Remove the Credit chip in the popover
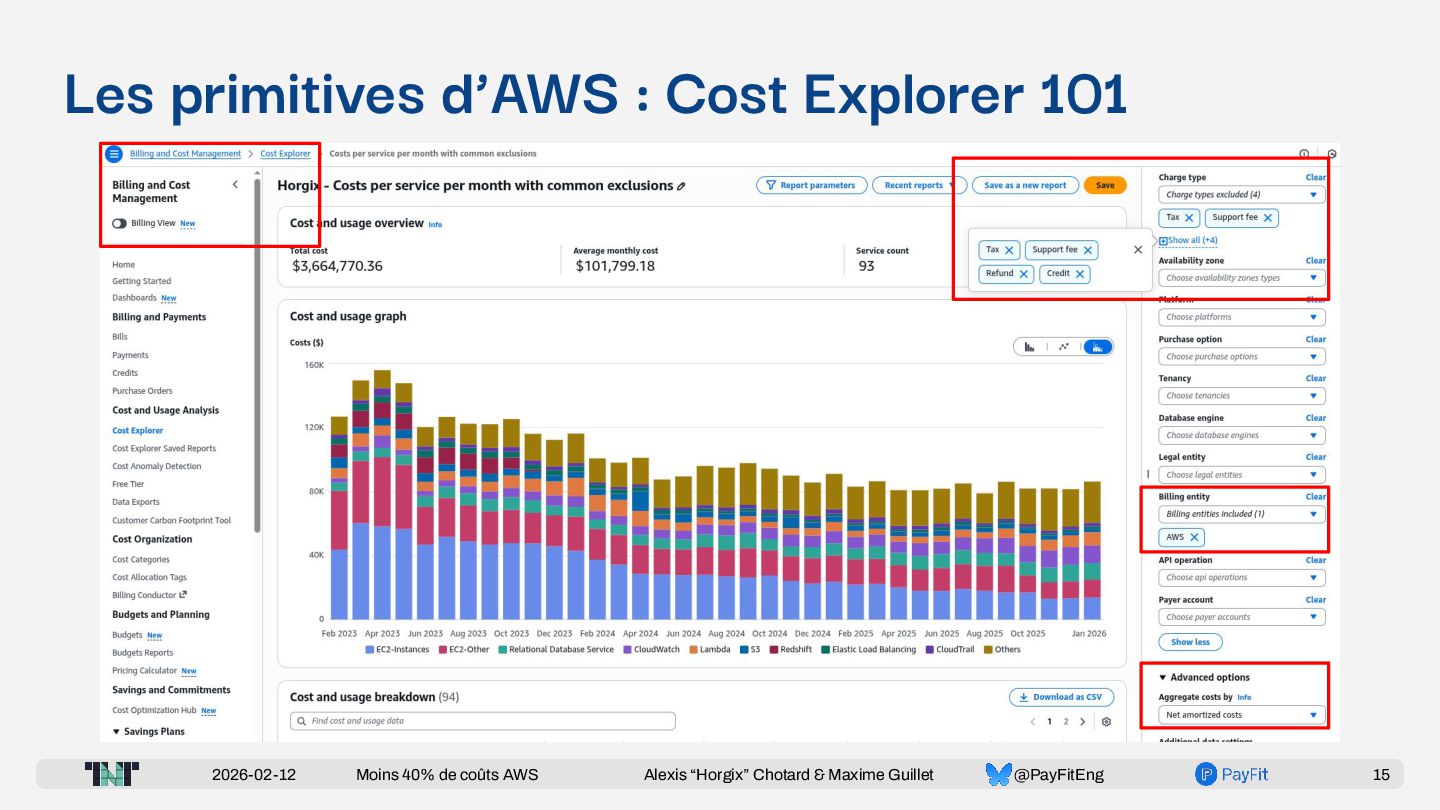The image size is (1440, 810). pyautogui.click(x=1080, y=274)
